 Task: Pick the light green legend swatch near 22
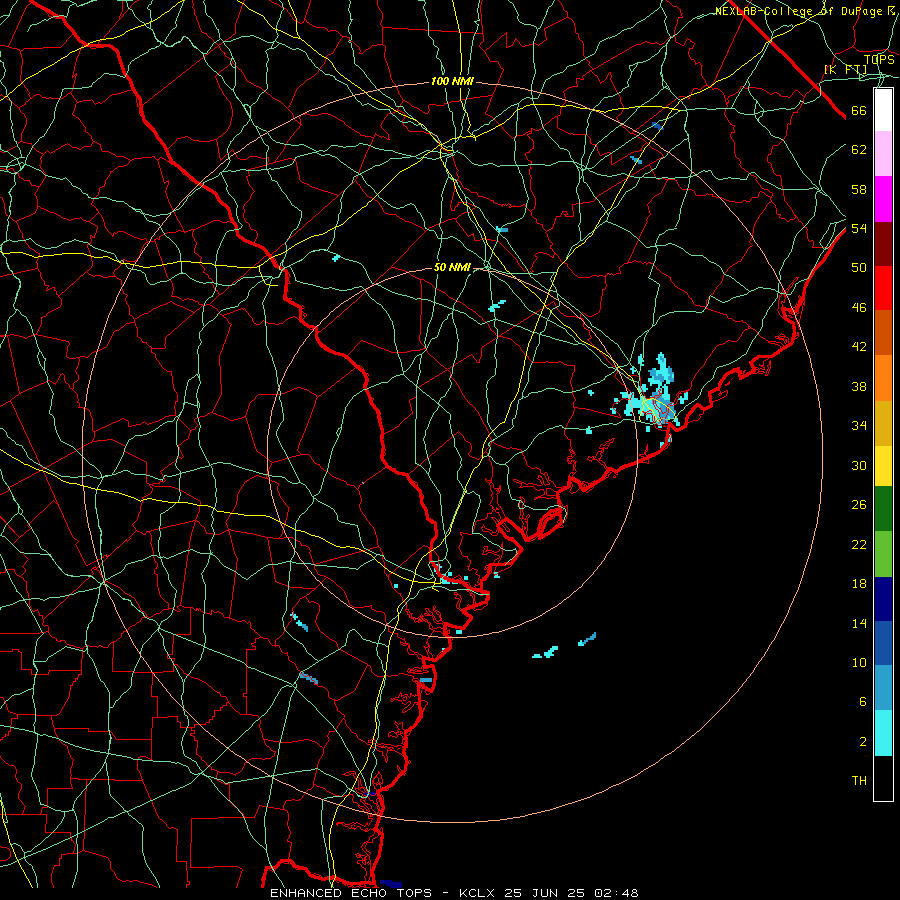[883, 554]
